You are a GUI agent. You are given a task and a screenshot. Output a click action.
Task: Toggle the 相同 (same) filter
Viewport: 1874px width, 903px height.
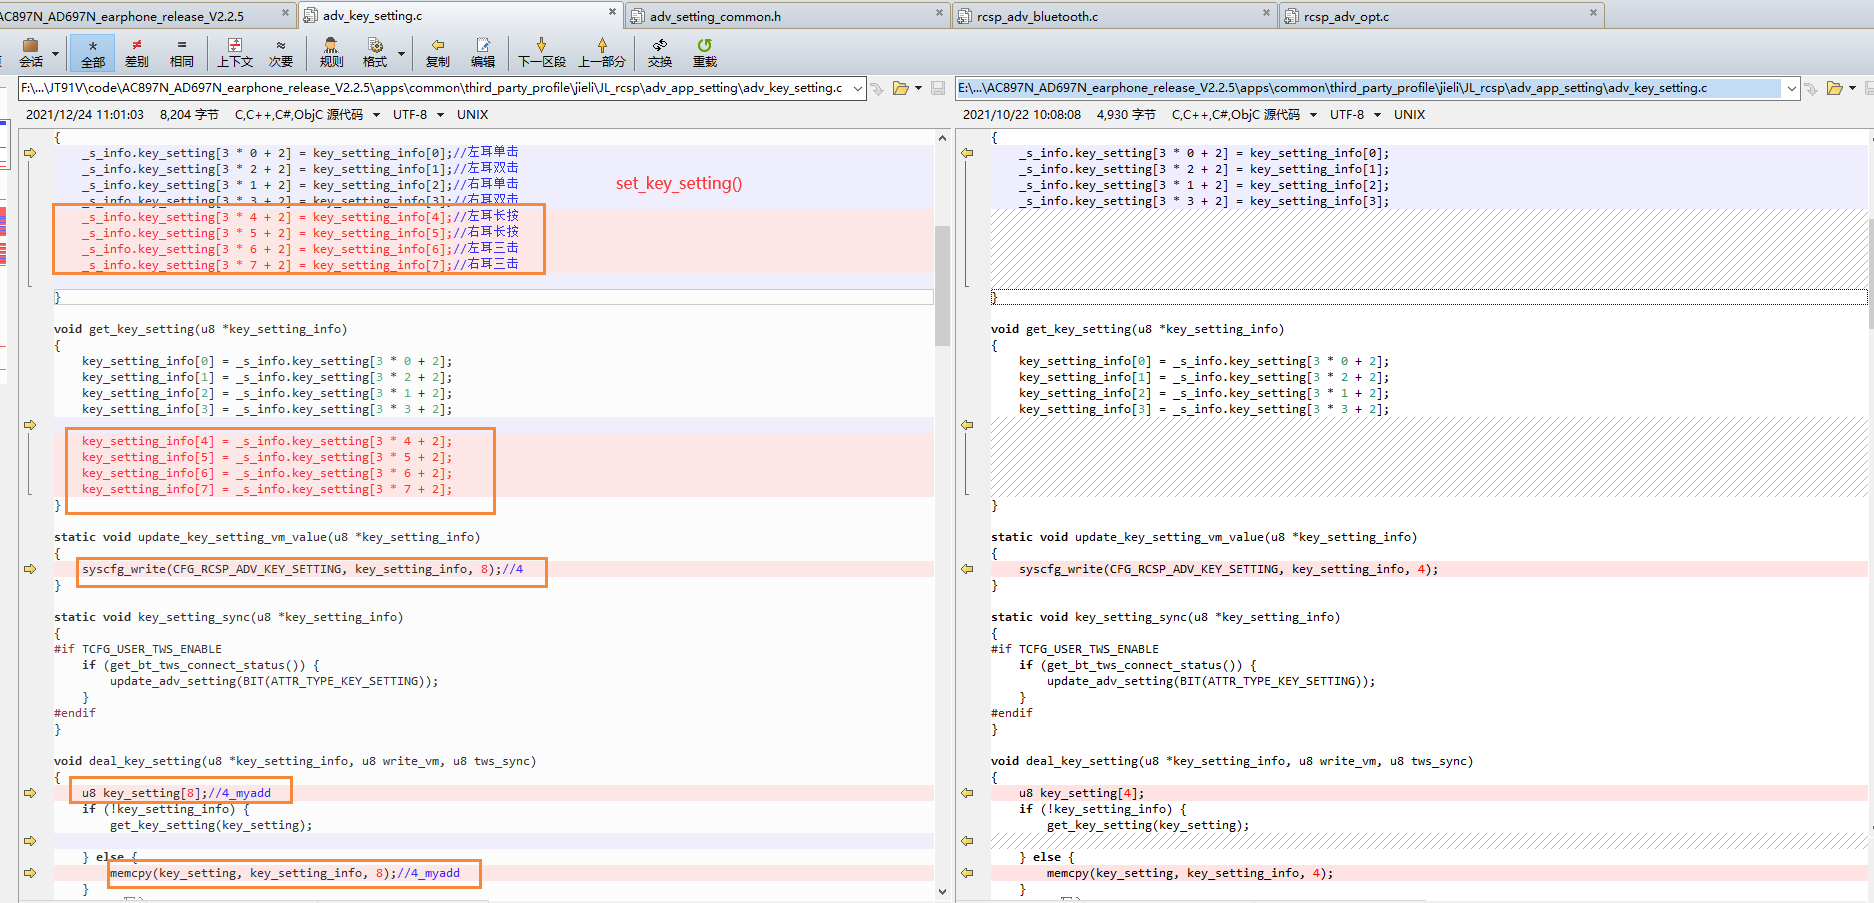(181, 53)
